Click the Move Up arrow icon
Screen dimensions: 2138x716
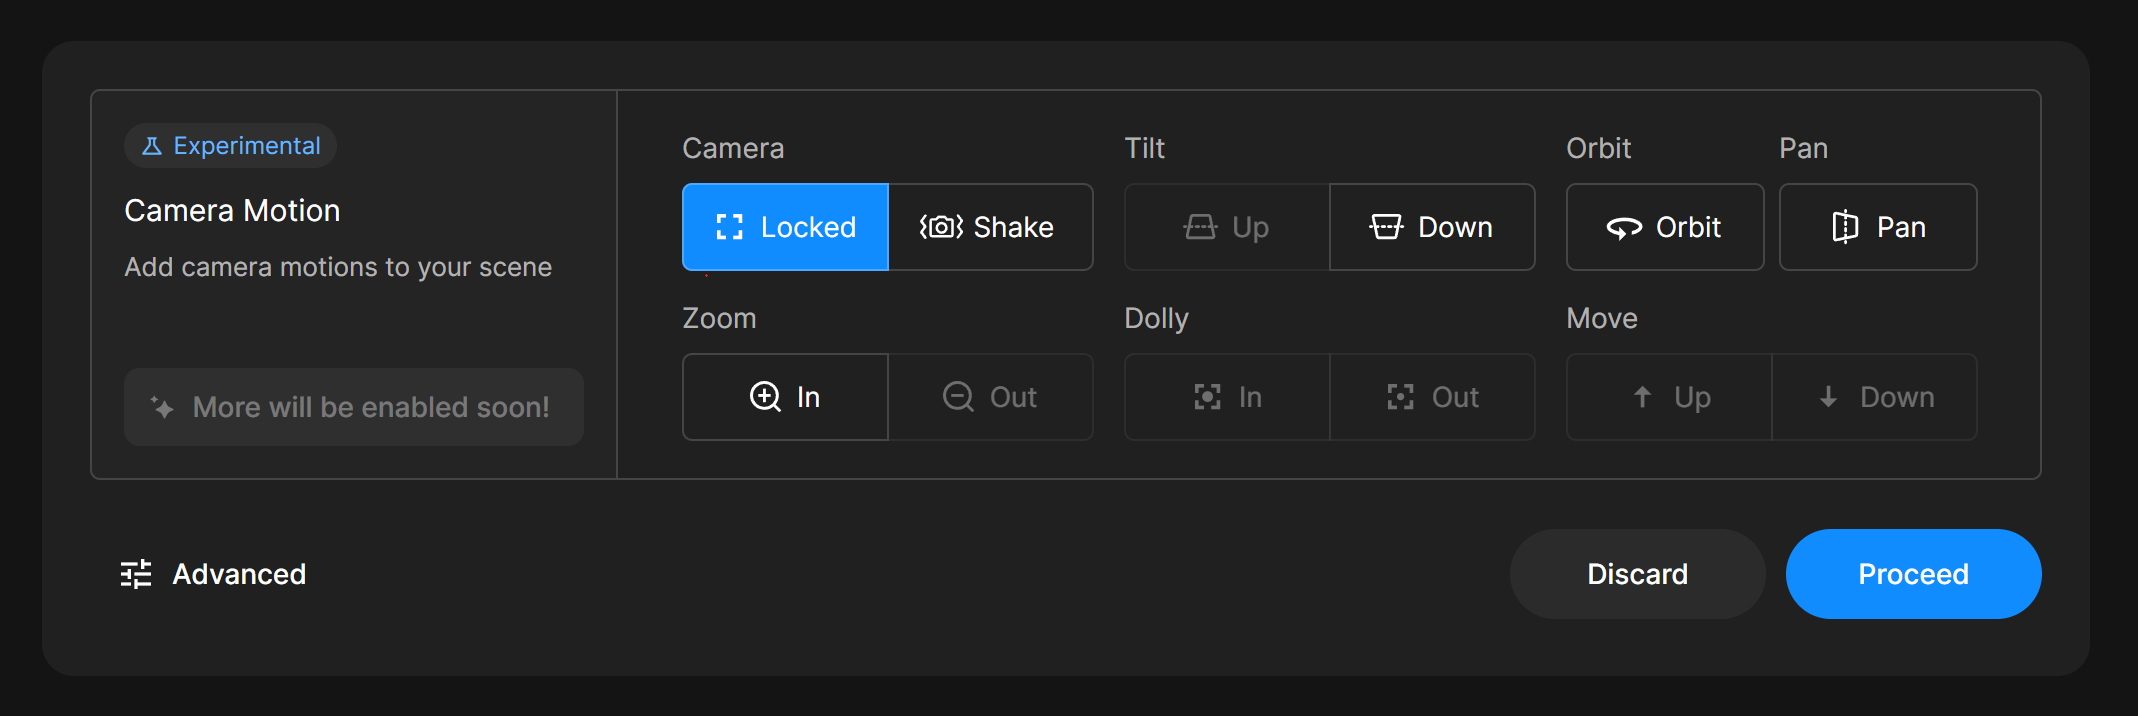tap(1642, 397)
